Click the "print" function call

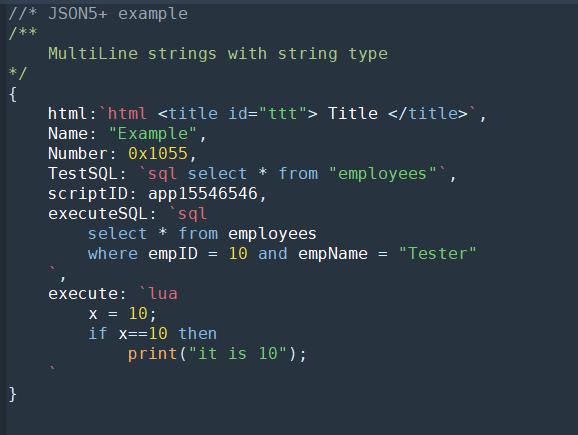click(153, 354)
